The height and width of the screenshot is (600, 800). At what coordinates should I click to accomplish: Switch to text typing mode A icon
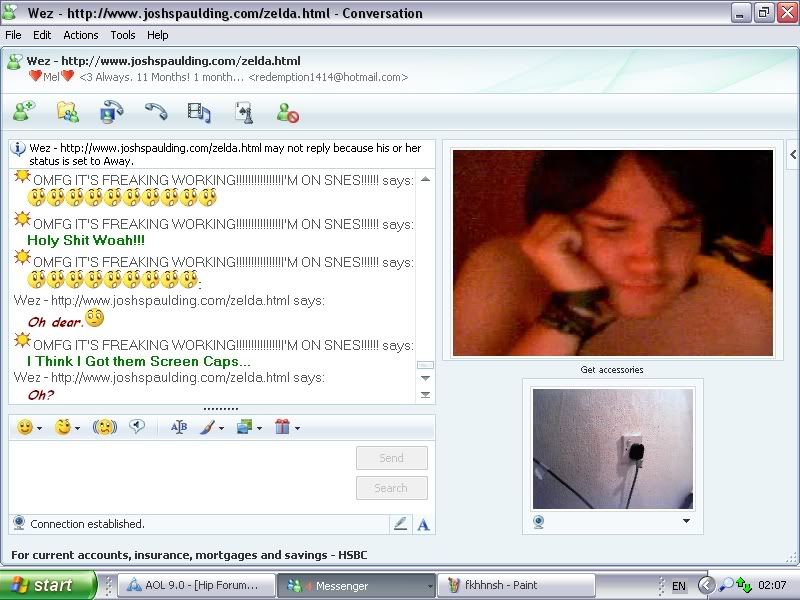(x=423, y=523)
